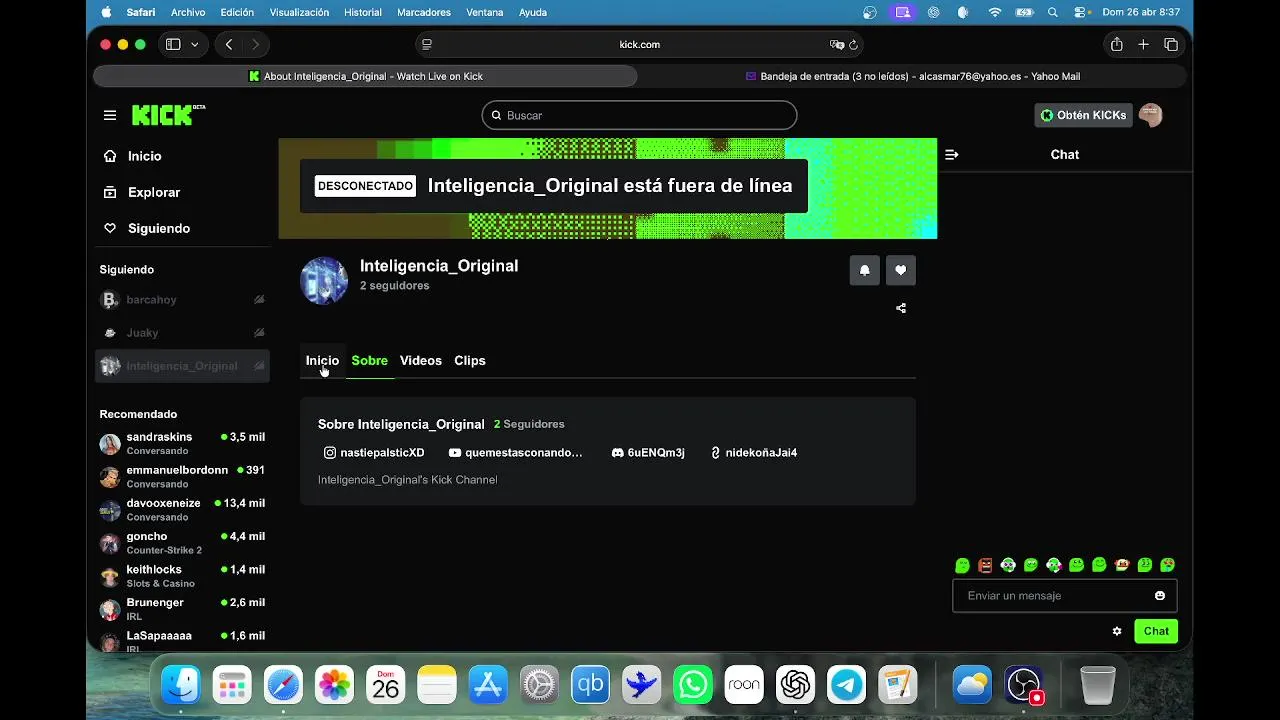Open the recommended channel keithlocks

pyautogui.click(x=183, y=576)
